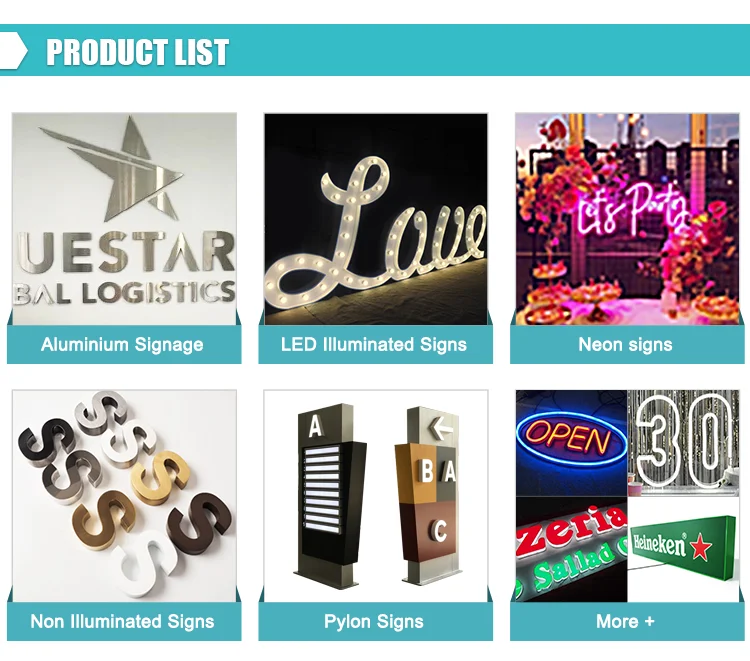Open Non Illuminated Signs category

coord(122,621)
